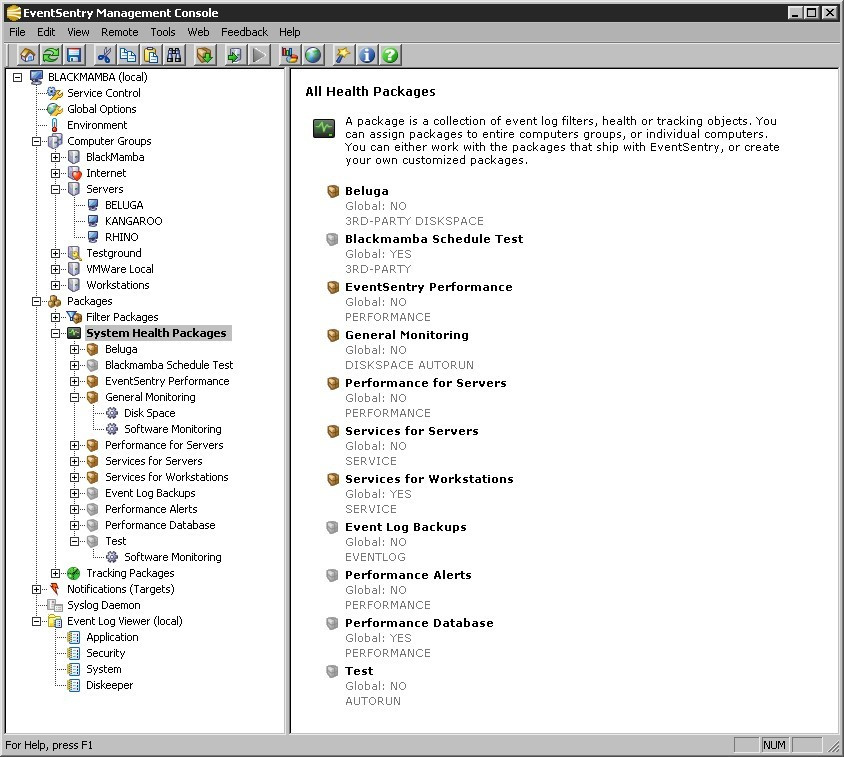Click the magic wand wizard icon
The width and height of the screenshot is (844, 757).
[x=343, y=55]
